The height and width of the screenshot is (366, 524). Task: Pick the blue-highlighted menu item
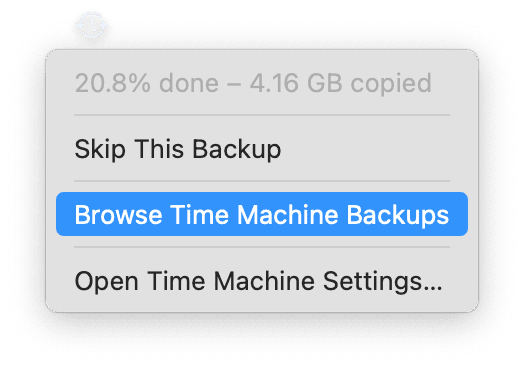point(262,214)
